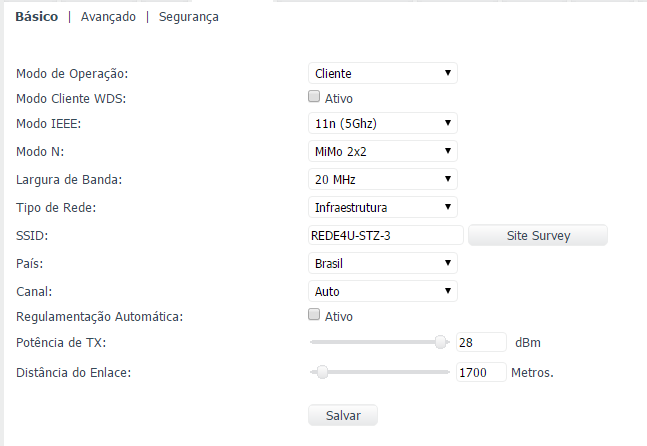Click the Distância do Enlace slider handle
647x446 pixels.
tap(322, 372)
